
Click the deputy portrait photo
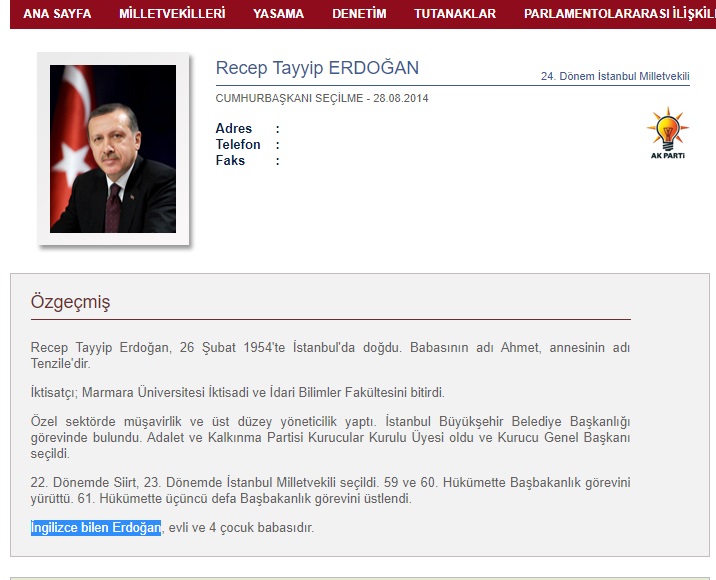pos(113,149)
